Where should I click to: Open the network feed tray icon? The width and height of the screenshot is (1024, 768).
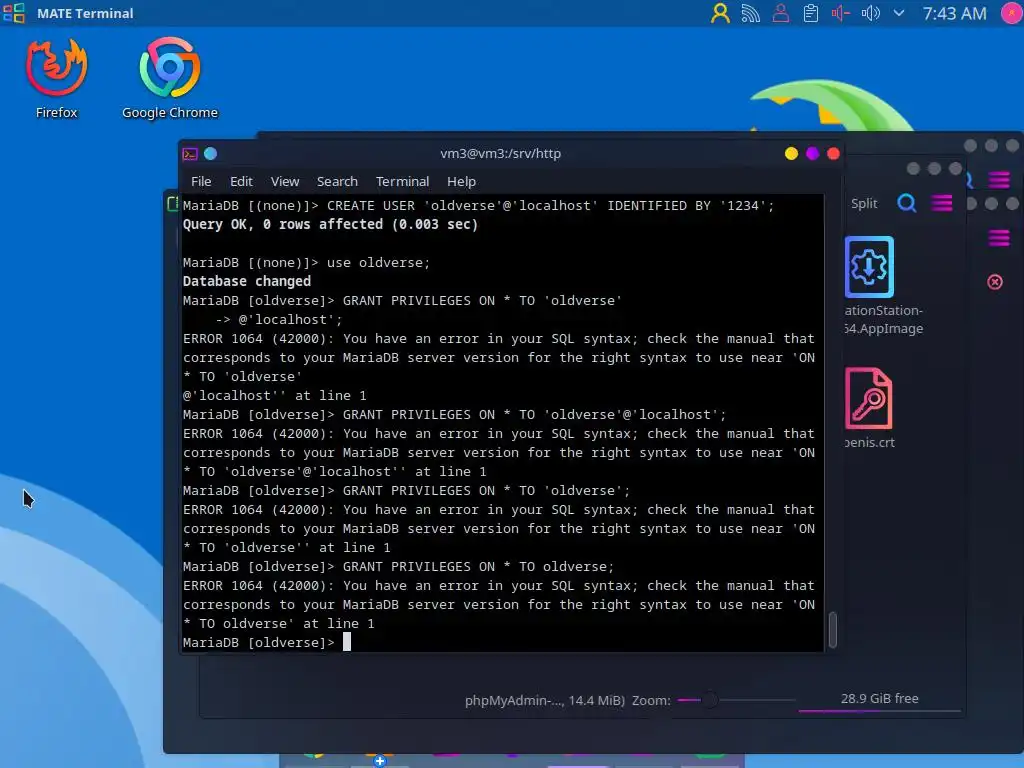click(x=750, y=13)
